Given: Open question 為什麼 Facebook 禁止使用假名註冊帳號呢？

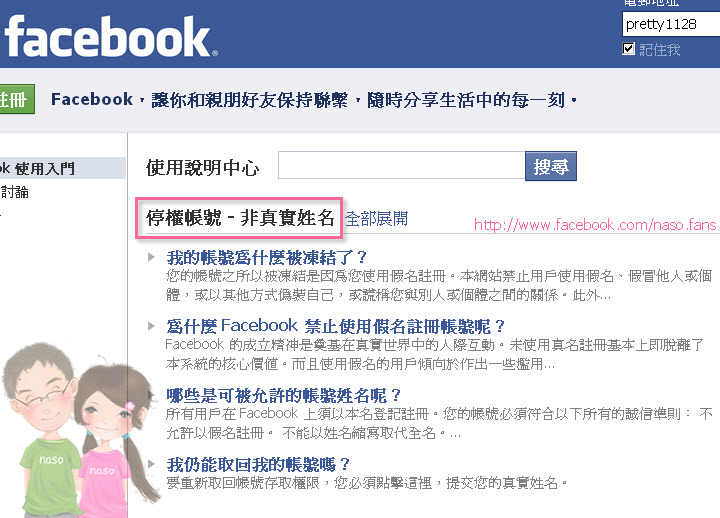Looking at the screenshot, I should coord(336,326).
